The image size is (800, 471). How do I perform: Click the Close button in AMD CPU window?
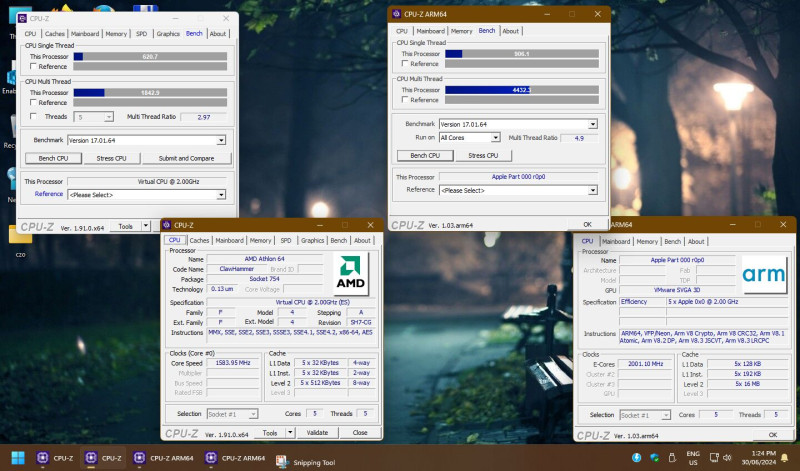[360, 433]
